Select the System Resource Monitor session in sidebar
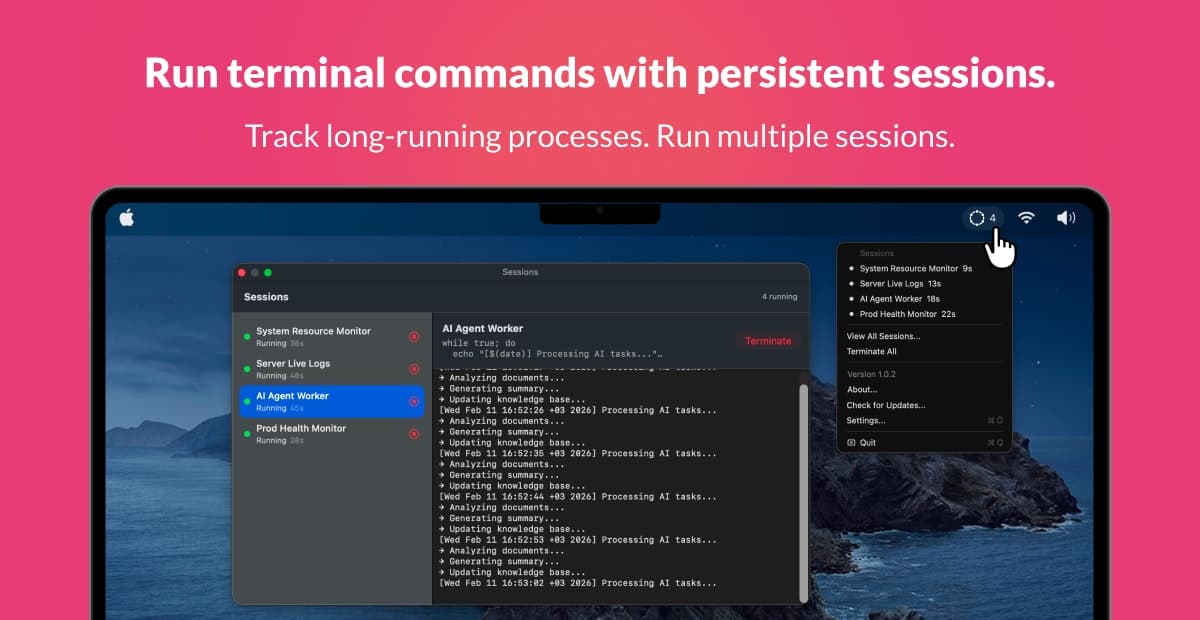Screen dimensions: 1200x620 [320, 337]
